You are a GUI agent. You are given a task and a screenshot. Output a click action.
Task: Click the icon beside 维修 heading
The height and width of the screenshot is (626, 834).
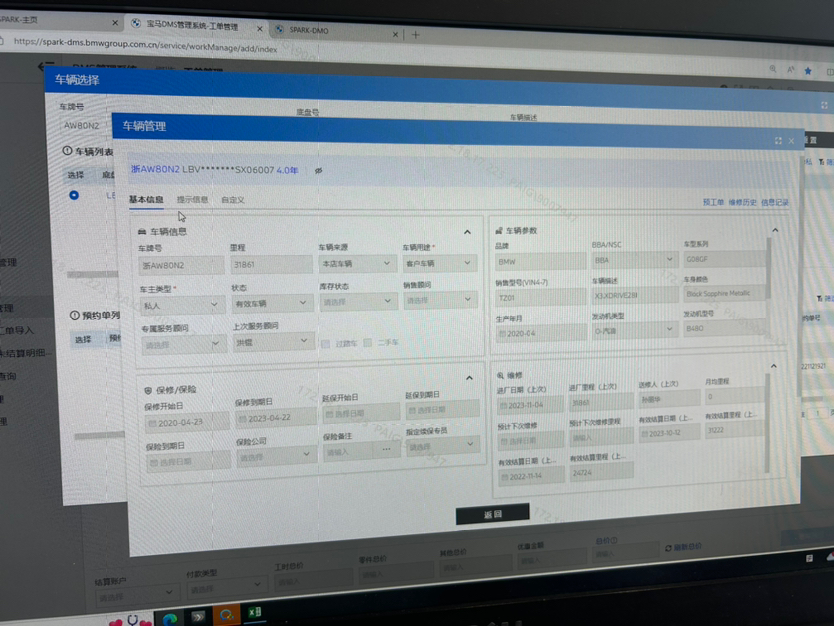[x=500, y=375]
